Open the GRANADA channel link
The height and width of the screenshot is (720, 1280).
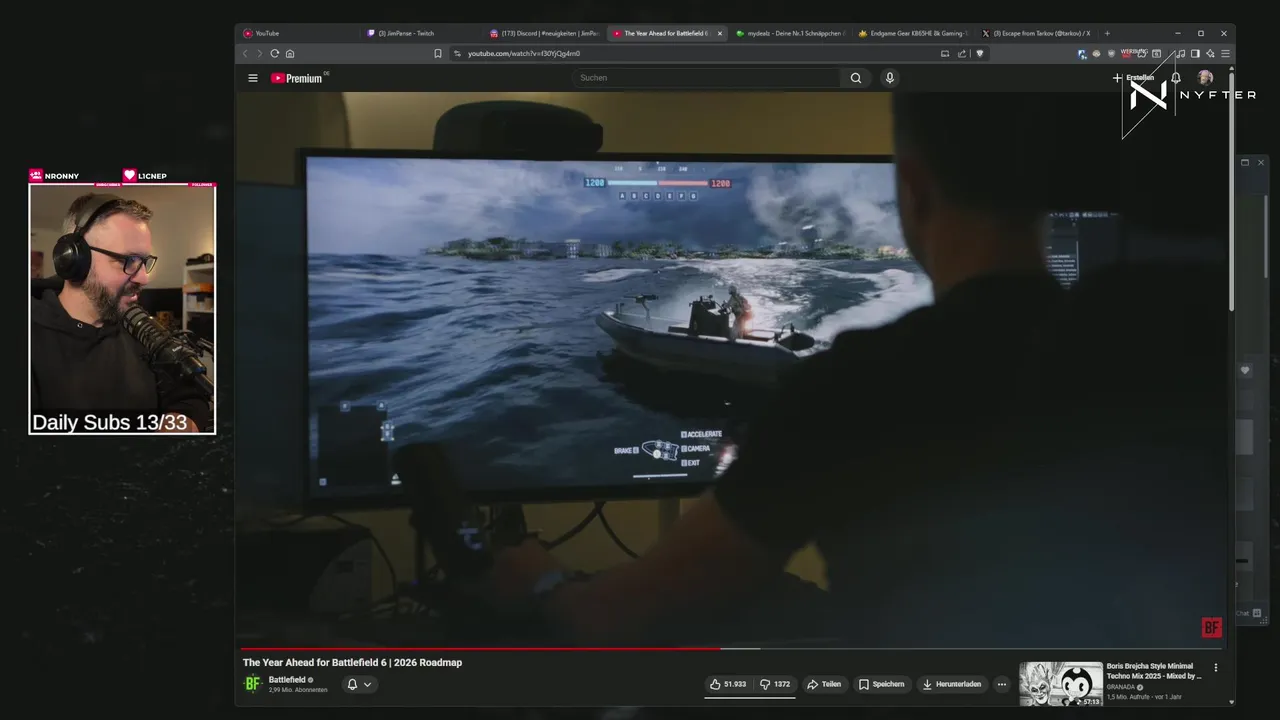[x=1121, y=687]
